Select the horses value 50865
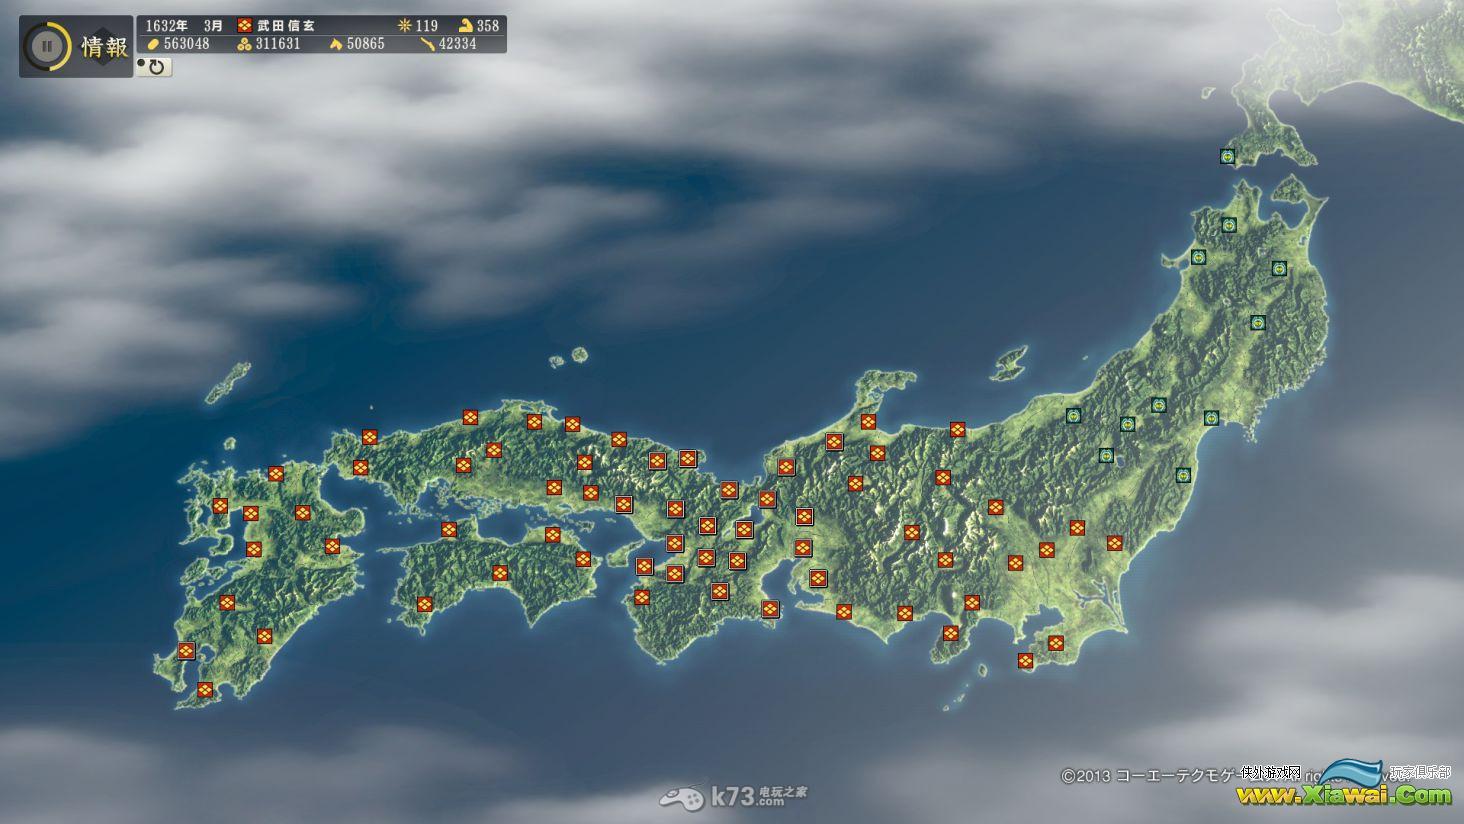 pyautogui.click(x=366, y=44)
